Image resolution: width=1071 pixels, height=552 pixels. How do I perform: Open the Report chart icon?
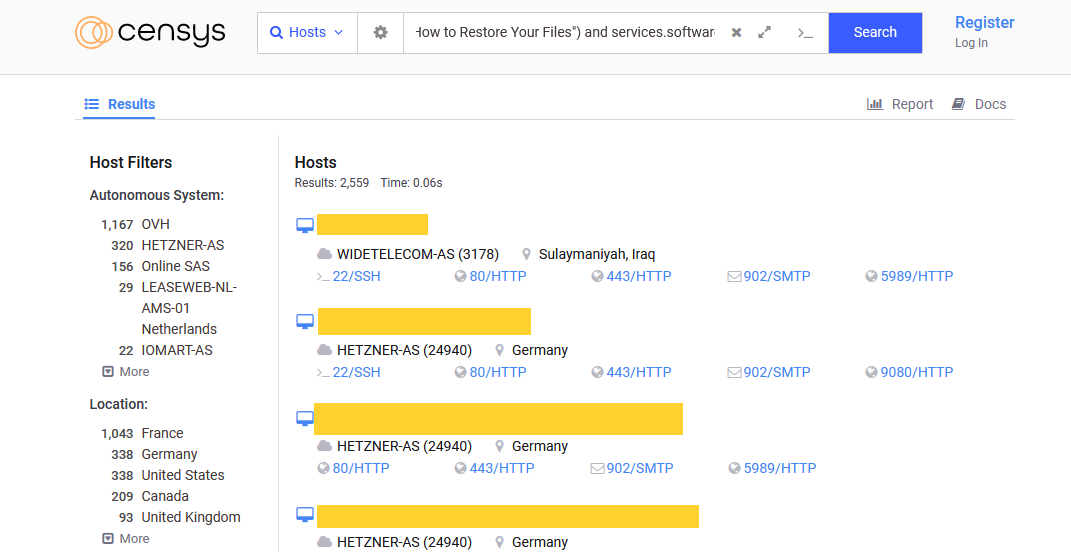(875, 104)
